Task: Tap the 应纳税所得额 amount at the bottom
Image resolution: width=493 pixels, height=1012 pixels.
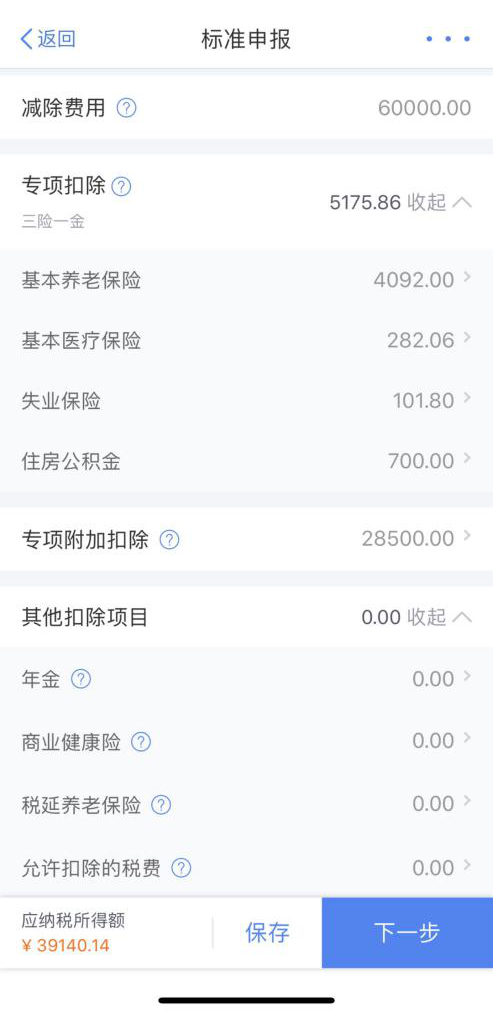Action: (x=65, y=946)
